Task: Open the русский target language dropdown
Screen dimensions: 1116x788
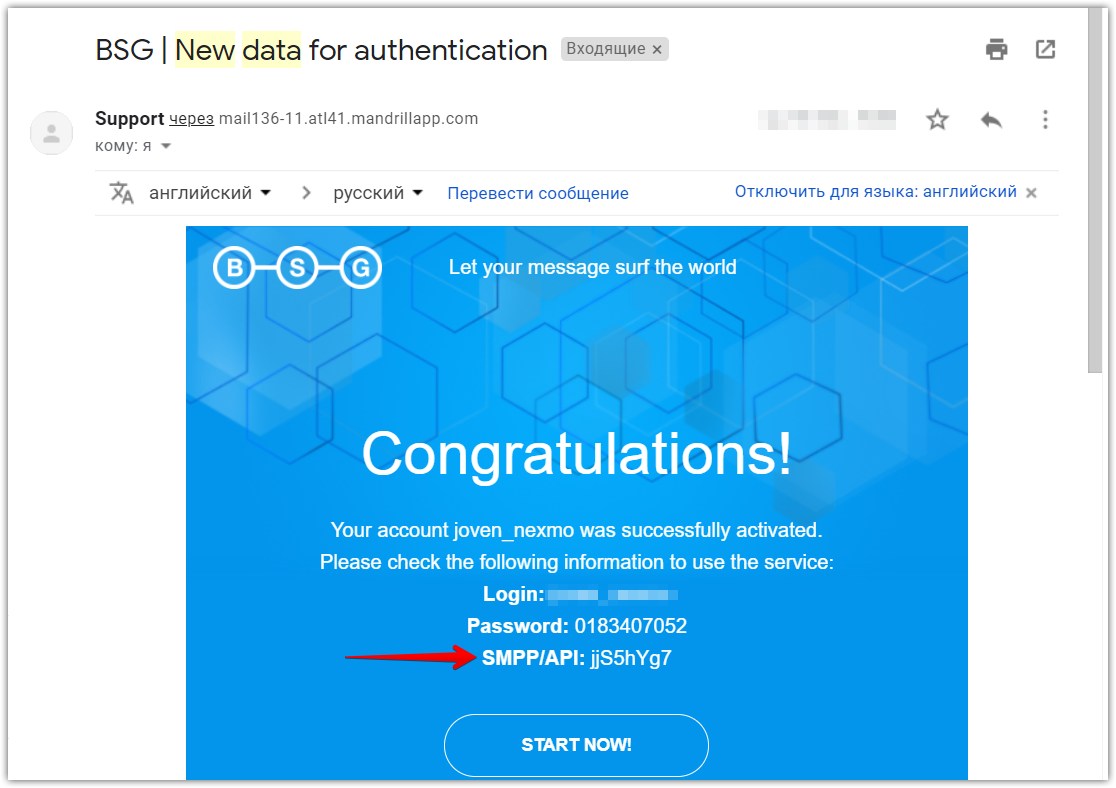Action: [x=378, y=193]
